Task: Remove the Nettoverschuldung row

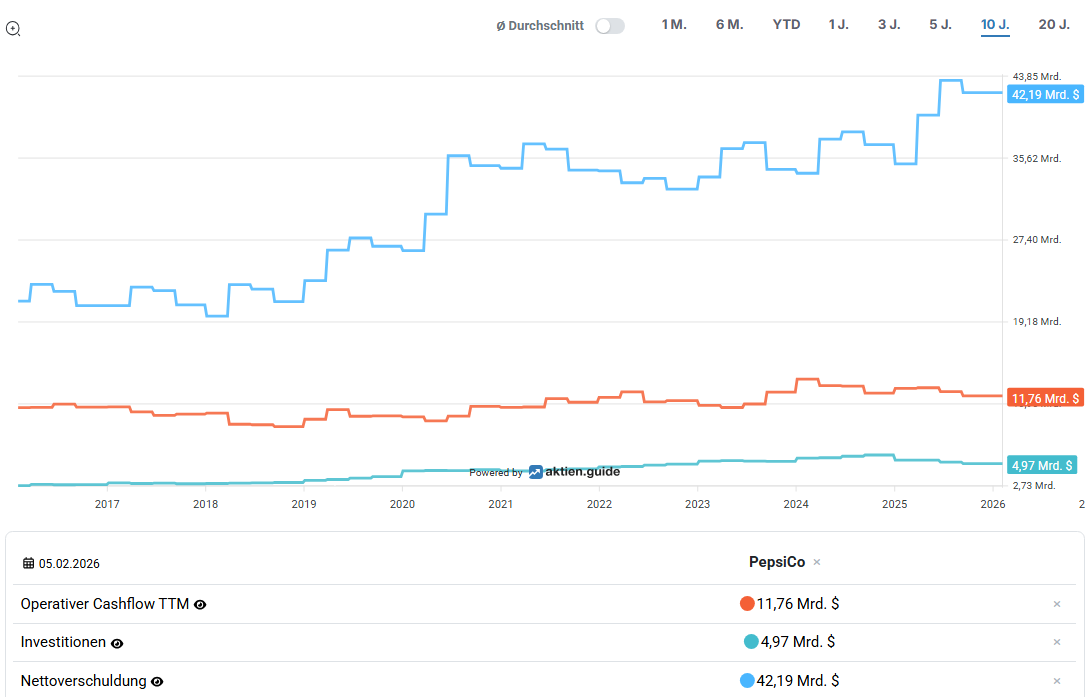Action: pos(1057,681)
